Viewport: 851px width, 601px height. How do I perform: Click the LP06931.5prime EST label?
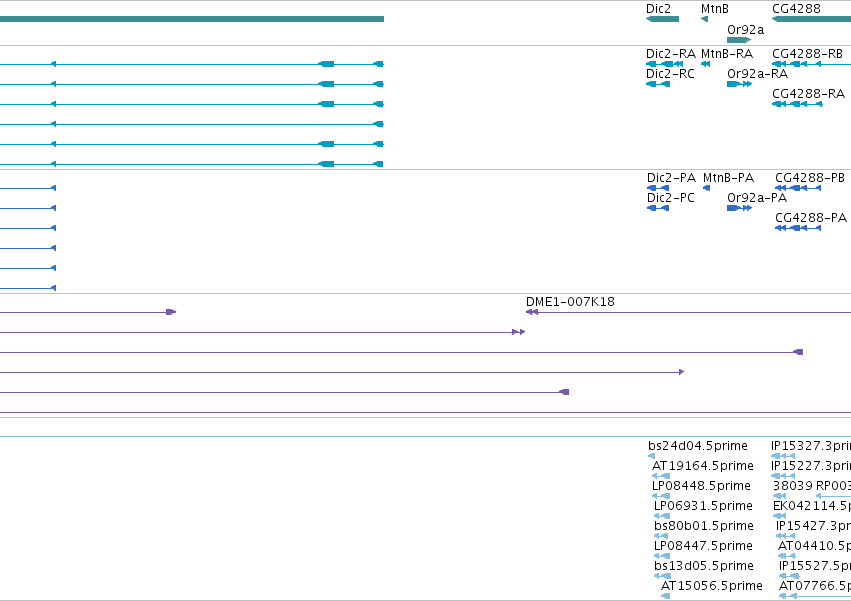703,507
